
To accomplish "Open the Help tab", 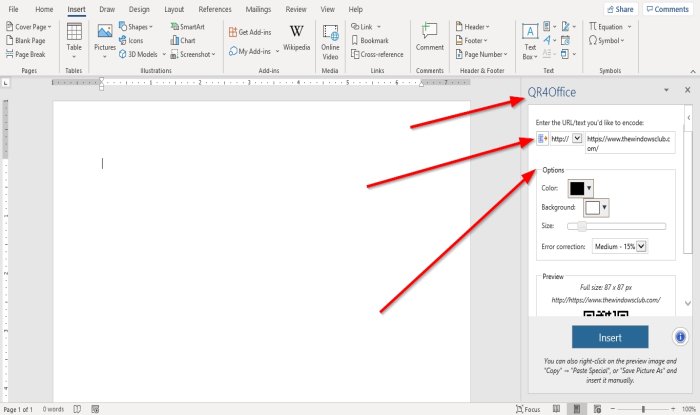I will pyautogui.click(x=355, y=9).
